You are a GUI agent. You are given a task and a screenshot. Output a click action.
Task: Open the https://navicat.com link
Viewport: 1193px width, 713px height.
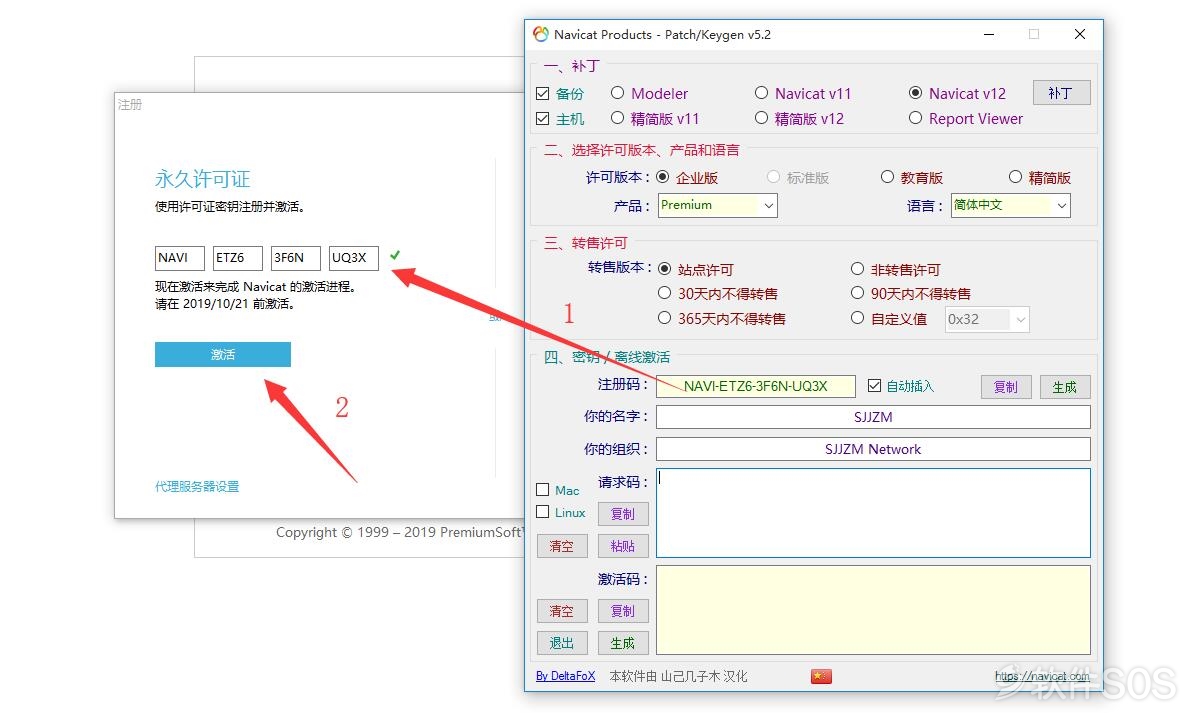pos(1042,676)
